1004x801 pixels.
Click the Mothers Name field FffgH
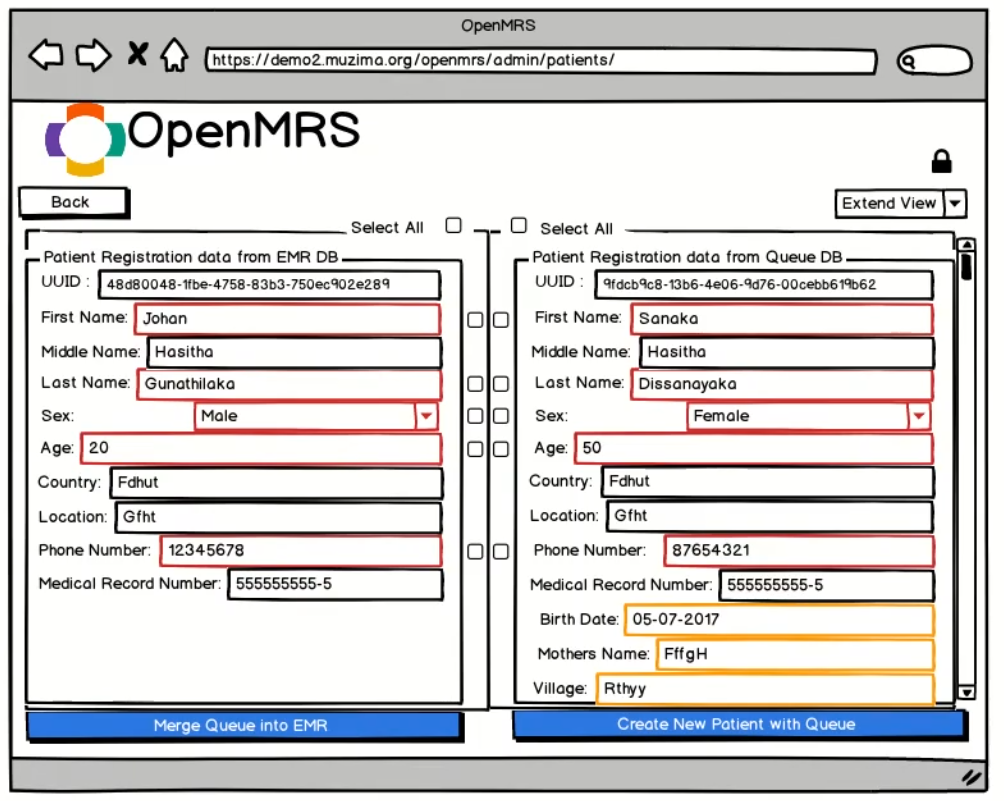pyautogui.click(x=795, y=654)
